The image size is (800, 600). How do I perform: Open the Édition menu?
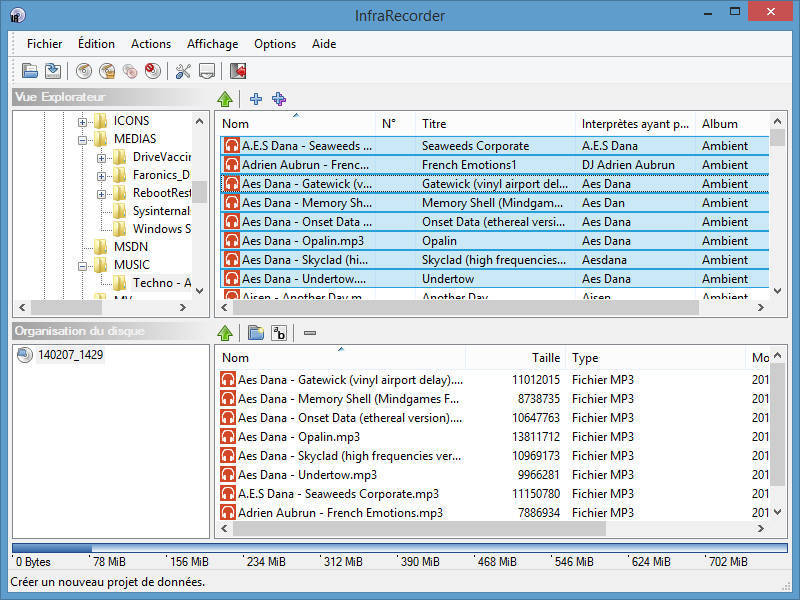pos(96,44)
